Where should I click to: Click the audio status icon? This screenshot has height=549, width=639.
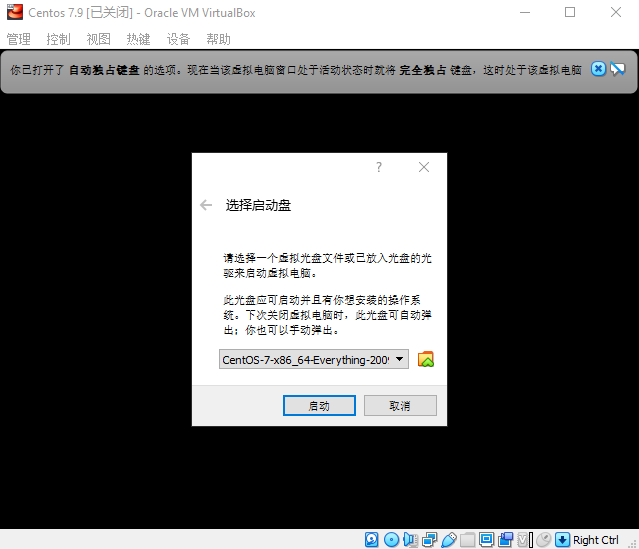(x=410, y=540)
